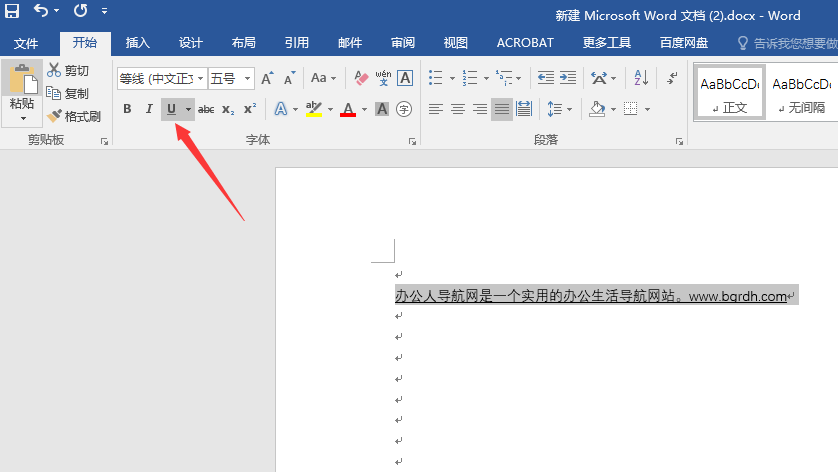Switch to the 设计 tab
838x472 pixels.
190,43
